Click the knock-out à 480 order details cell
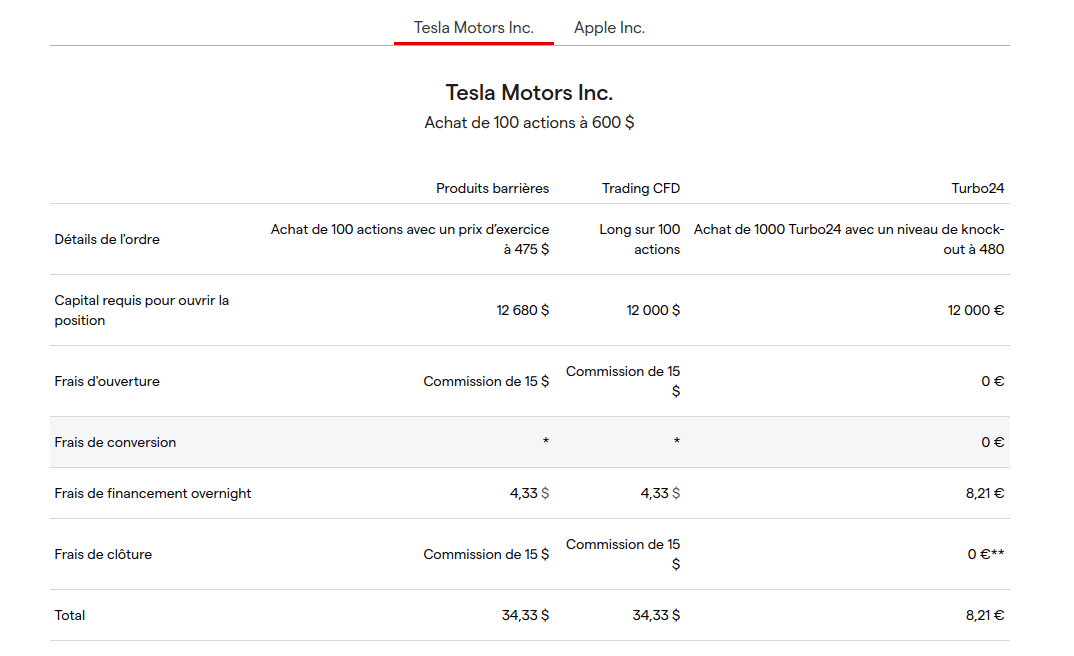 pos(849,239)
